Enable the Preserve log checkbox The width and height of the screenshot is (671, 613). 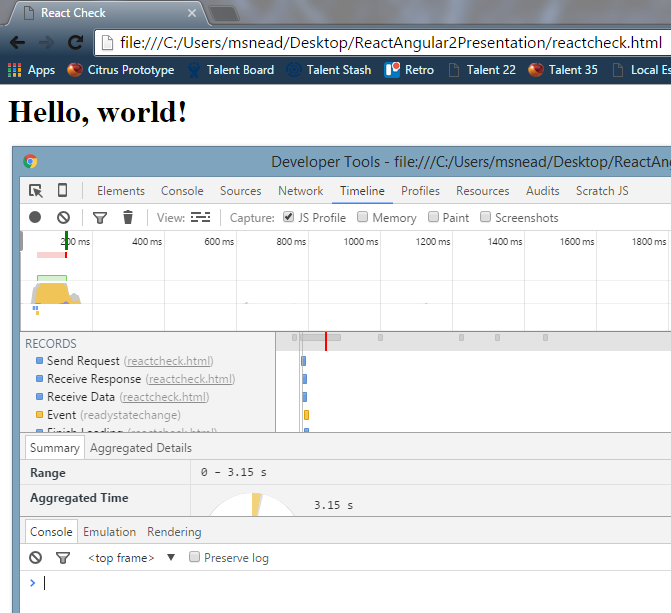(194, 556)
